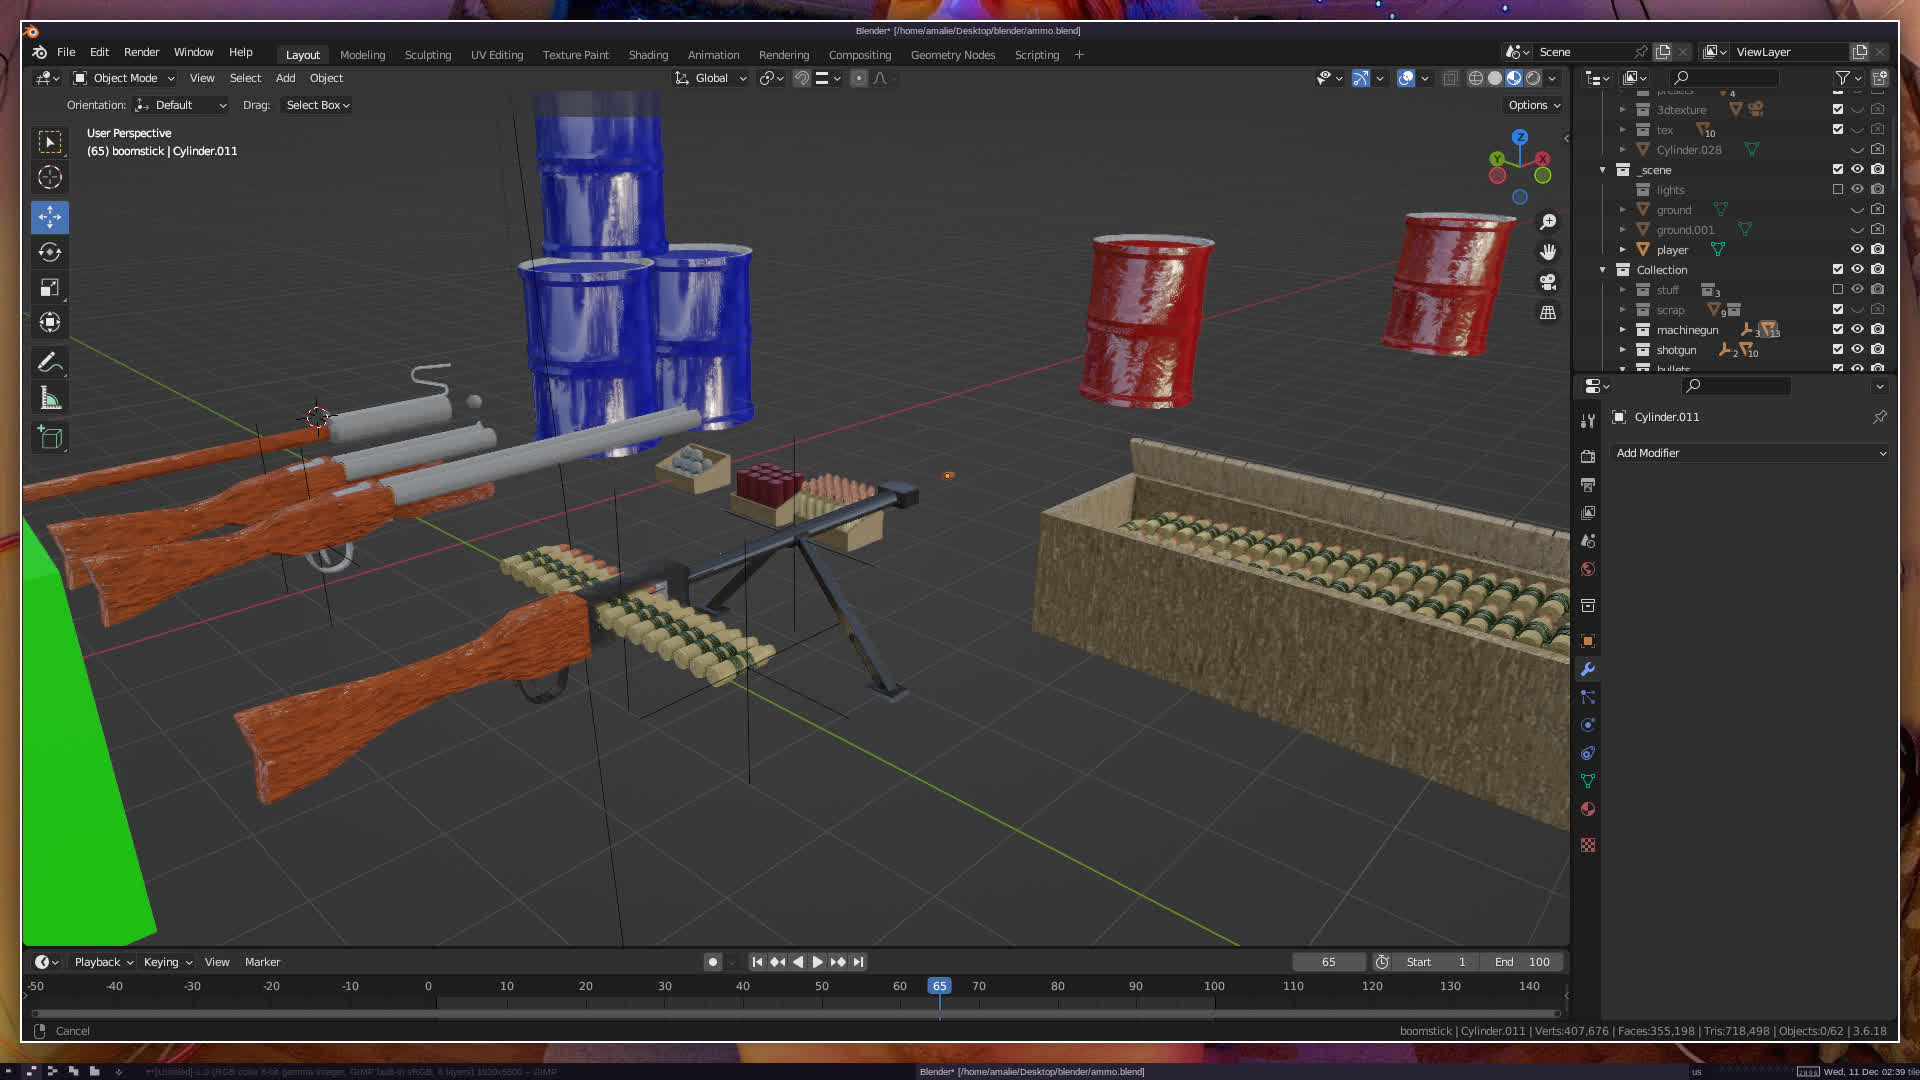Open the Material properties tab
1920x1080 pixels.
1588,809
